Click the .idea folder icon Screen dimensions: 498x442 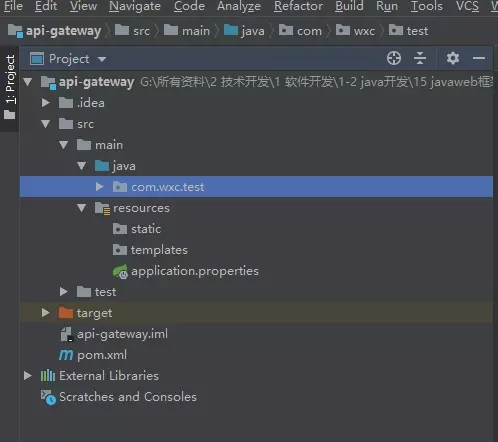[x=66, y=103]
